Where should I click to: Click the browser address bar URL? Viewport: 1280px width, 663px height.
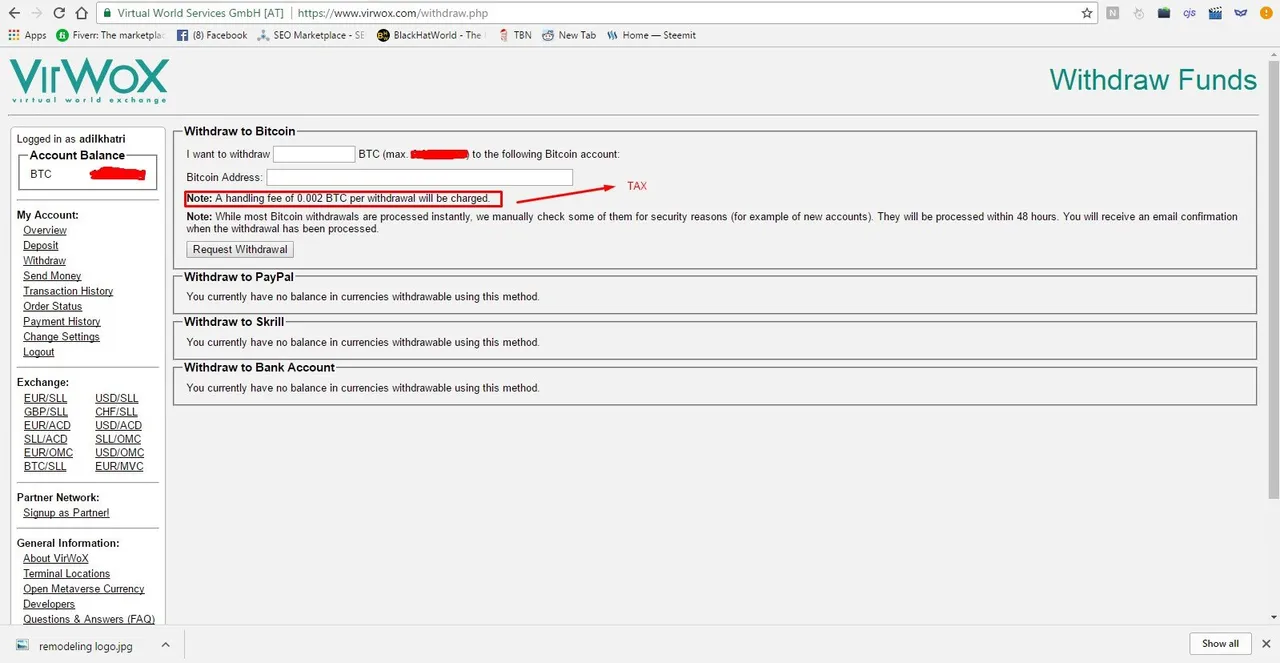(393, 14)
